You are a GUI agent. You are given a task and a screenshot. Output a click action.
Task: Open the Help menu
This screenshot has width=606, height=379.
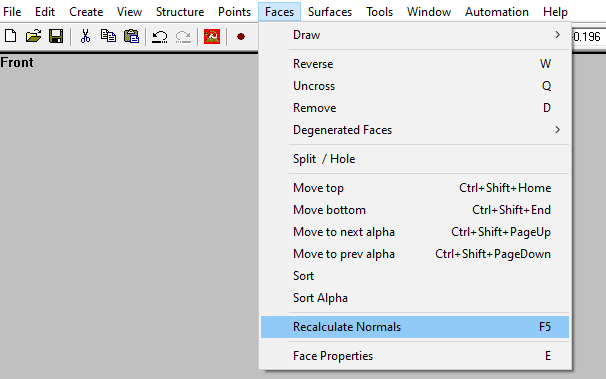[x=555, y=12]
